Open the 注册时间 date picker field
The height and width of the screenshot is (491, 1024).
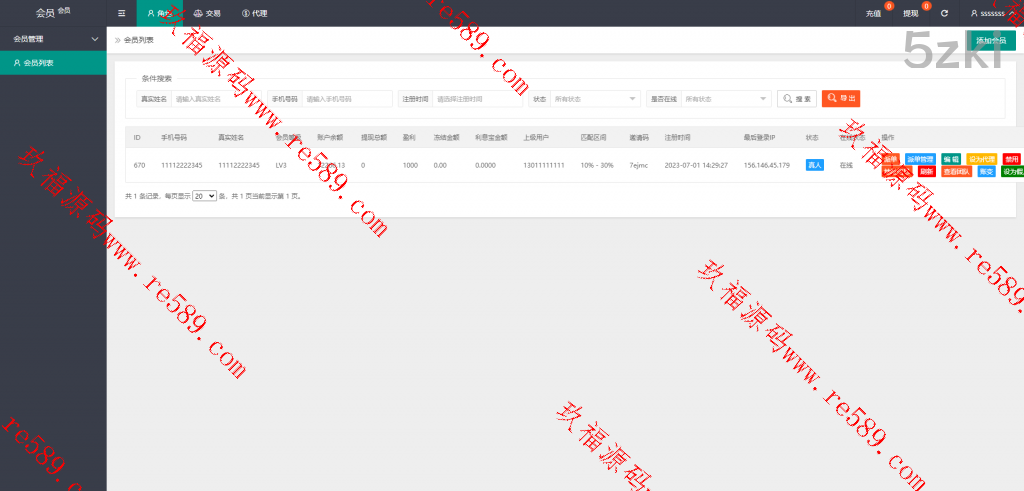pos(477,99)
